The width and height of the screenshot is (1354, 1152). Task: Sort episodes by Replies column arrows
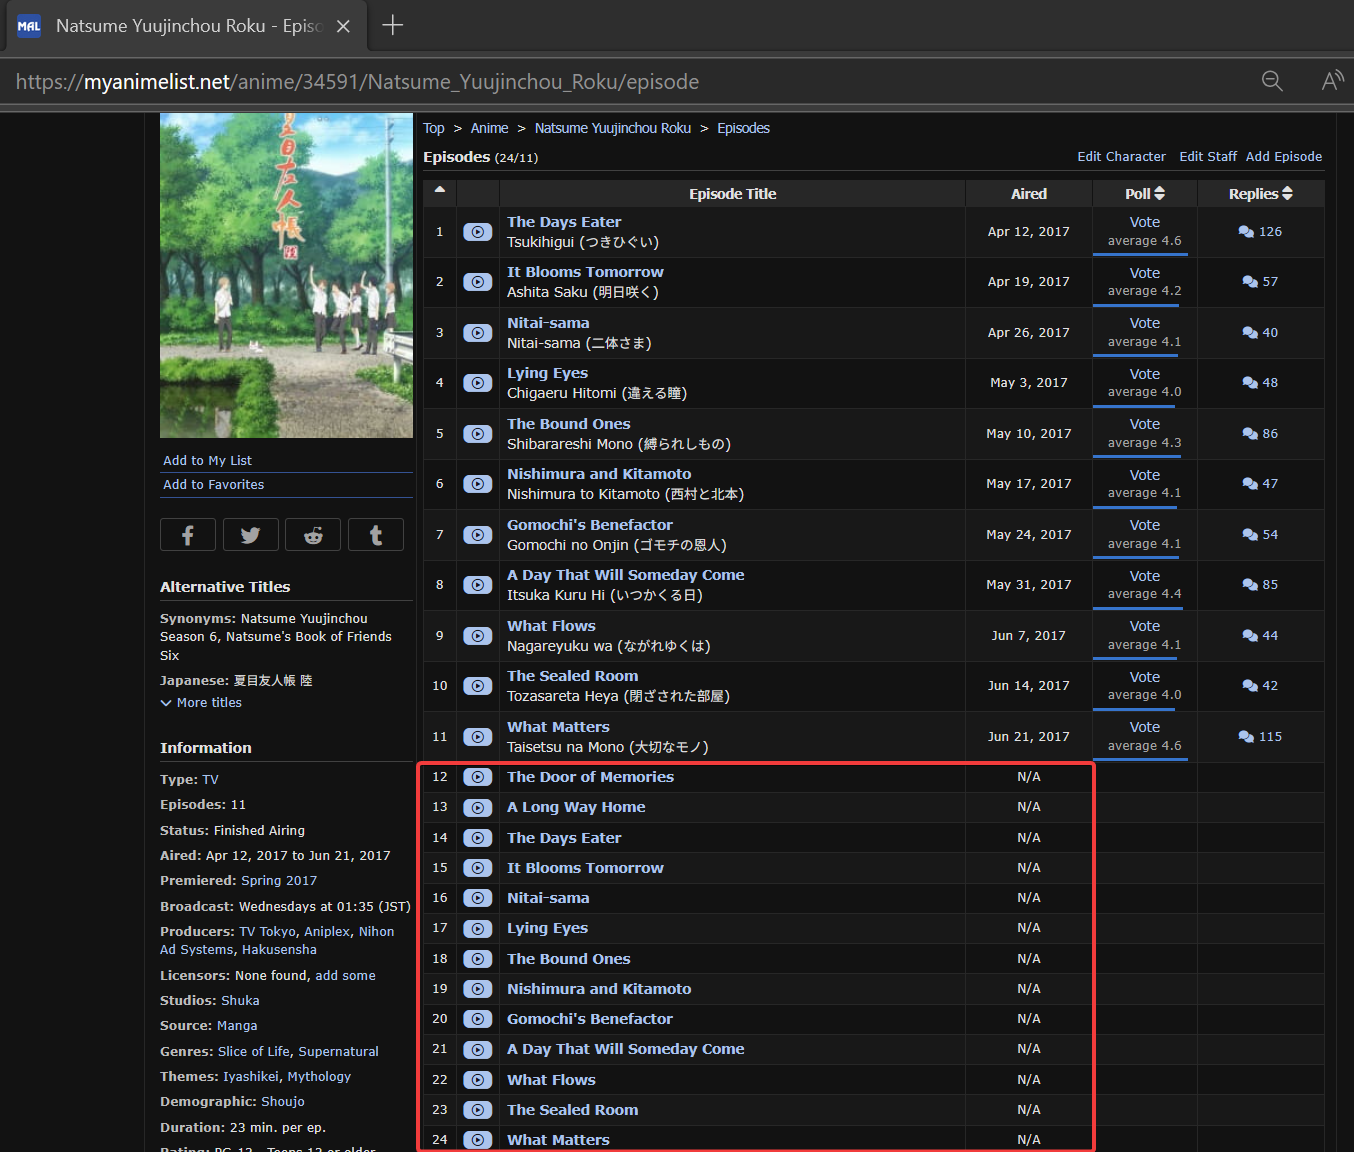click(x=1287, y=193)
